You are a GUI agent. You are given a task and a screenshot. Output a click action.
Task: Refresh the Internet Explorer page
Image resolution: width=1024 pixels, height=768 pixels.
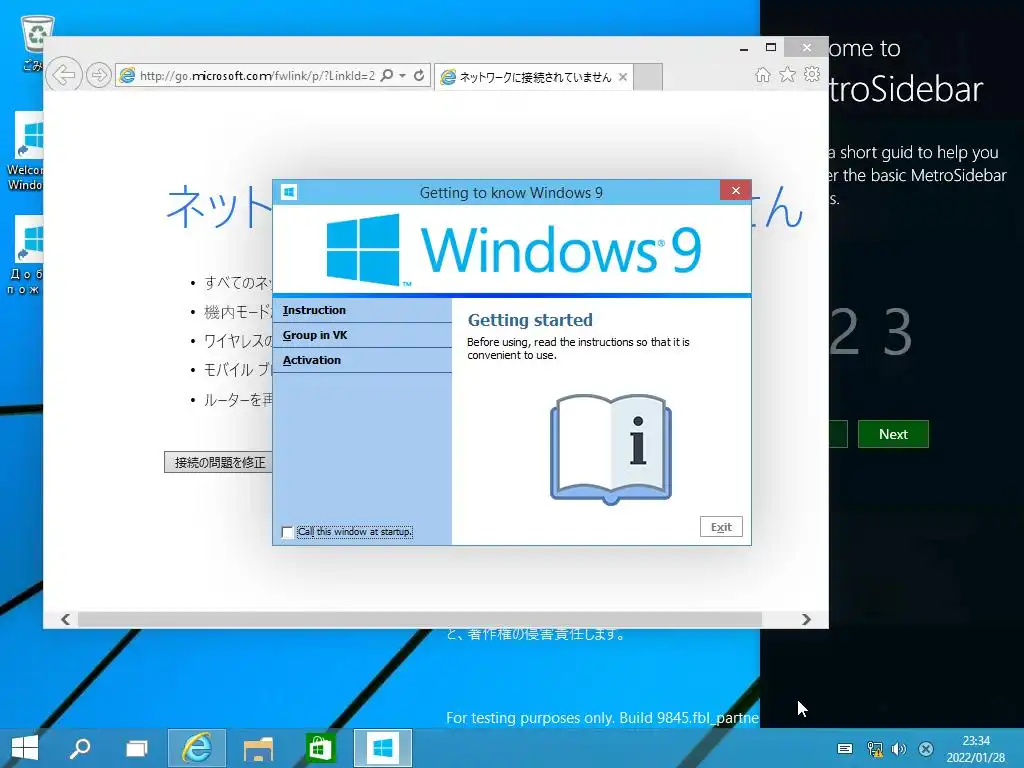pos(419,75)
